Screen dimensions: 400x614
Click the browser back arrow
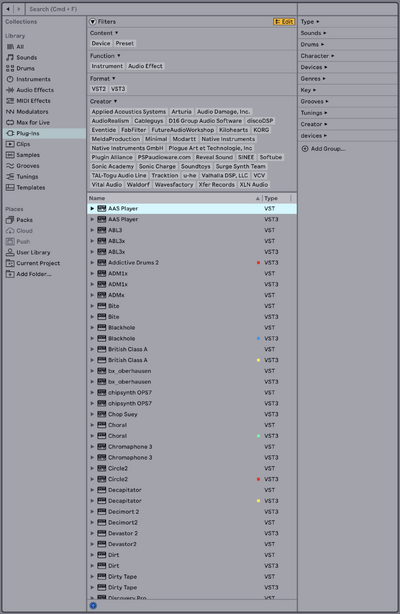pos(8,9)
